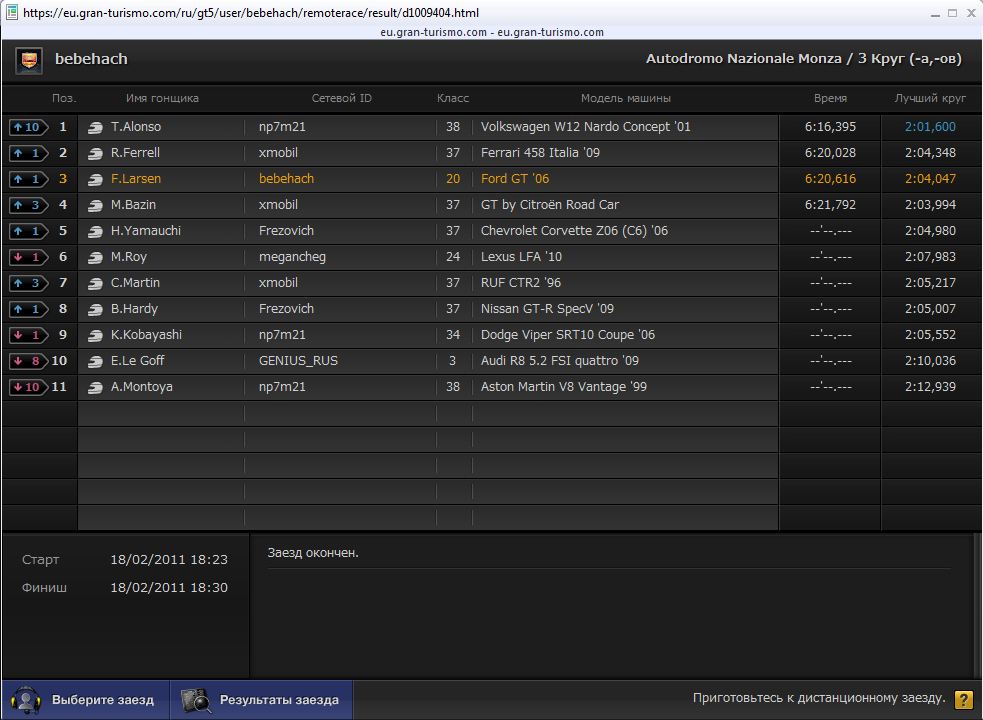Click car model Nissan GT-R SpecV '09

tap(547, 309)
